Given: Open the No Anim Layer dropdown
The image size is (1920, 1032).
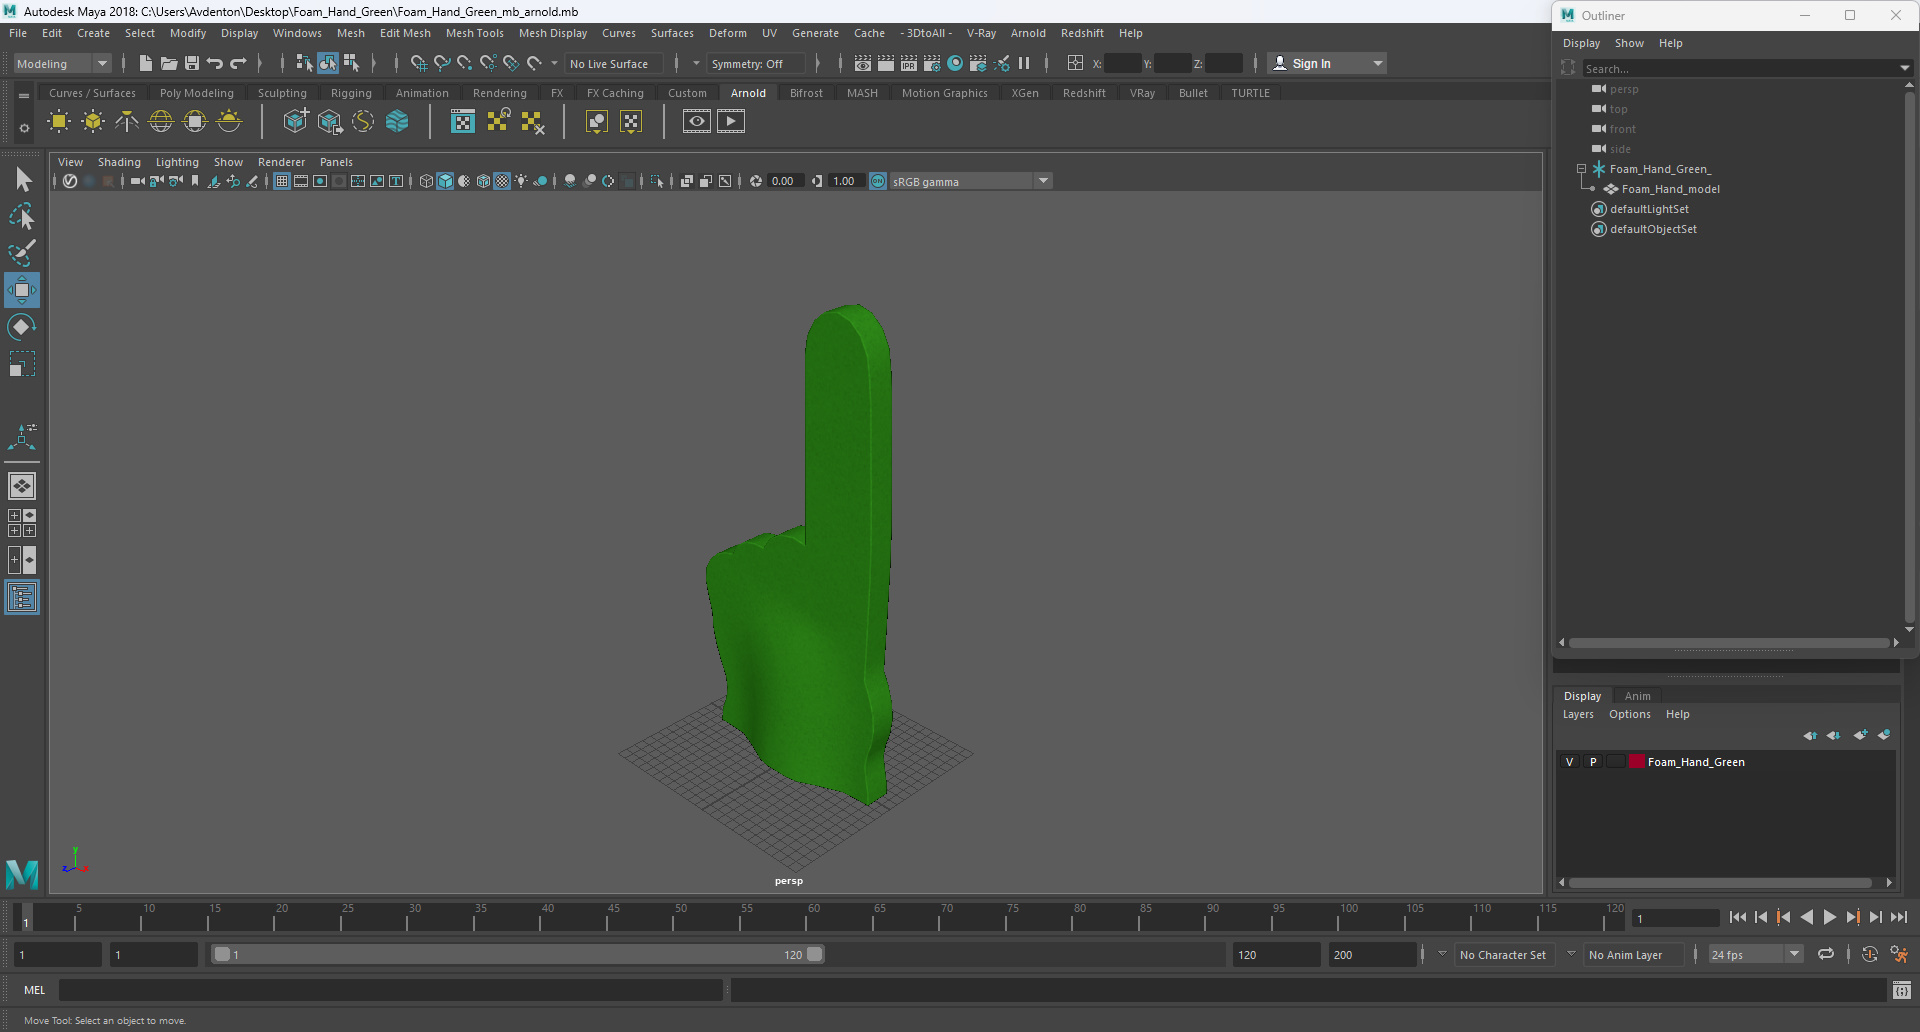Looking at the screenshot, I should [x=1571, y=954].
